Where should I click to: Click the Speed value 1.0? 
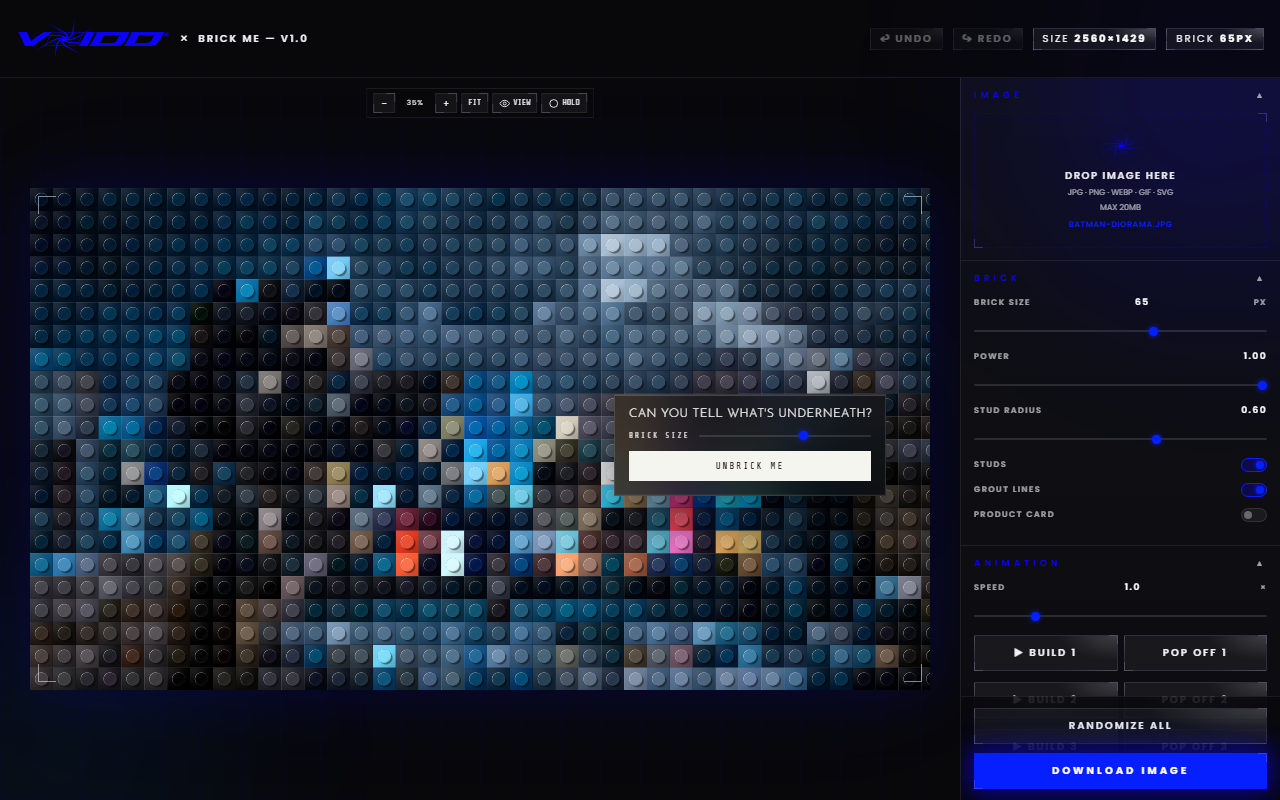1132,587
